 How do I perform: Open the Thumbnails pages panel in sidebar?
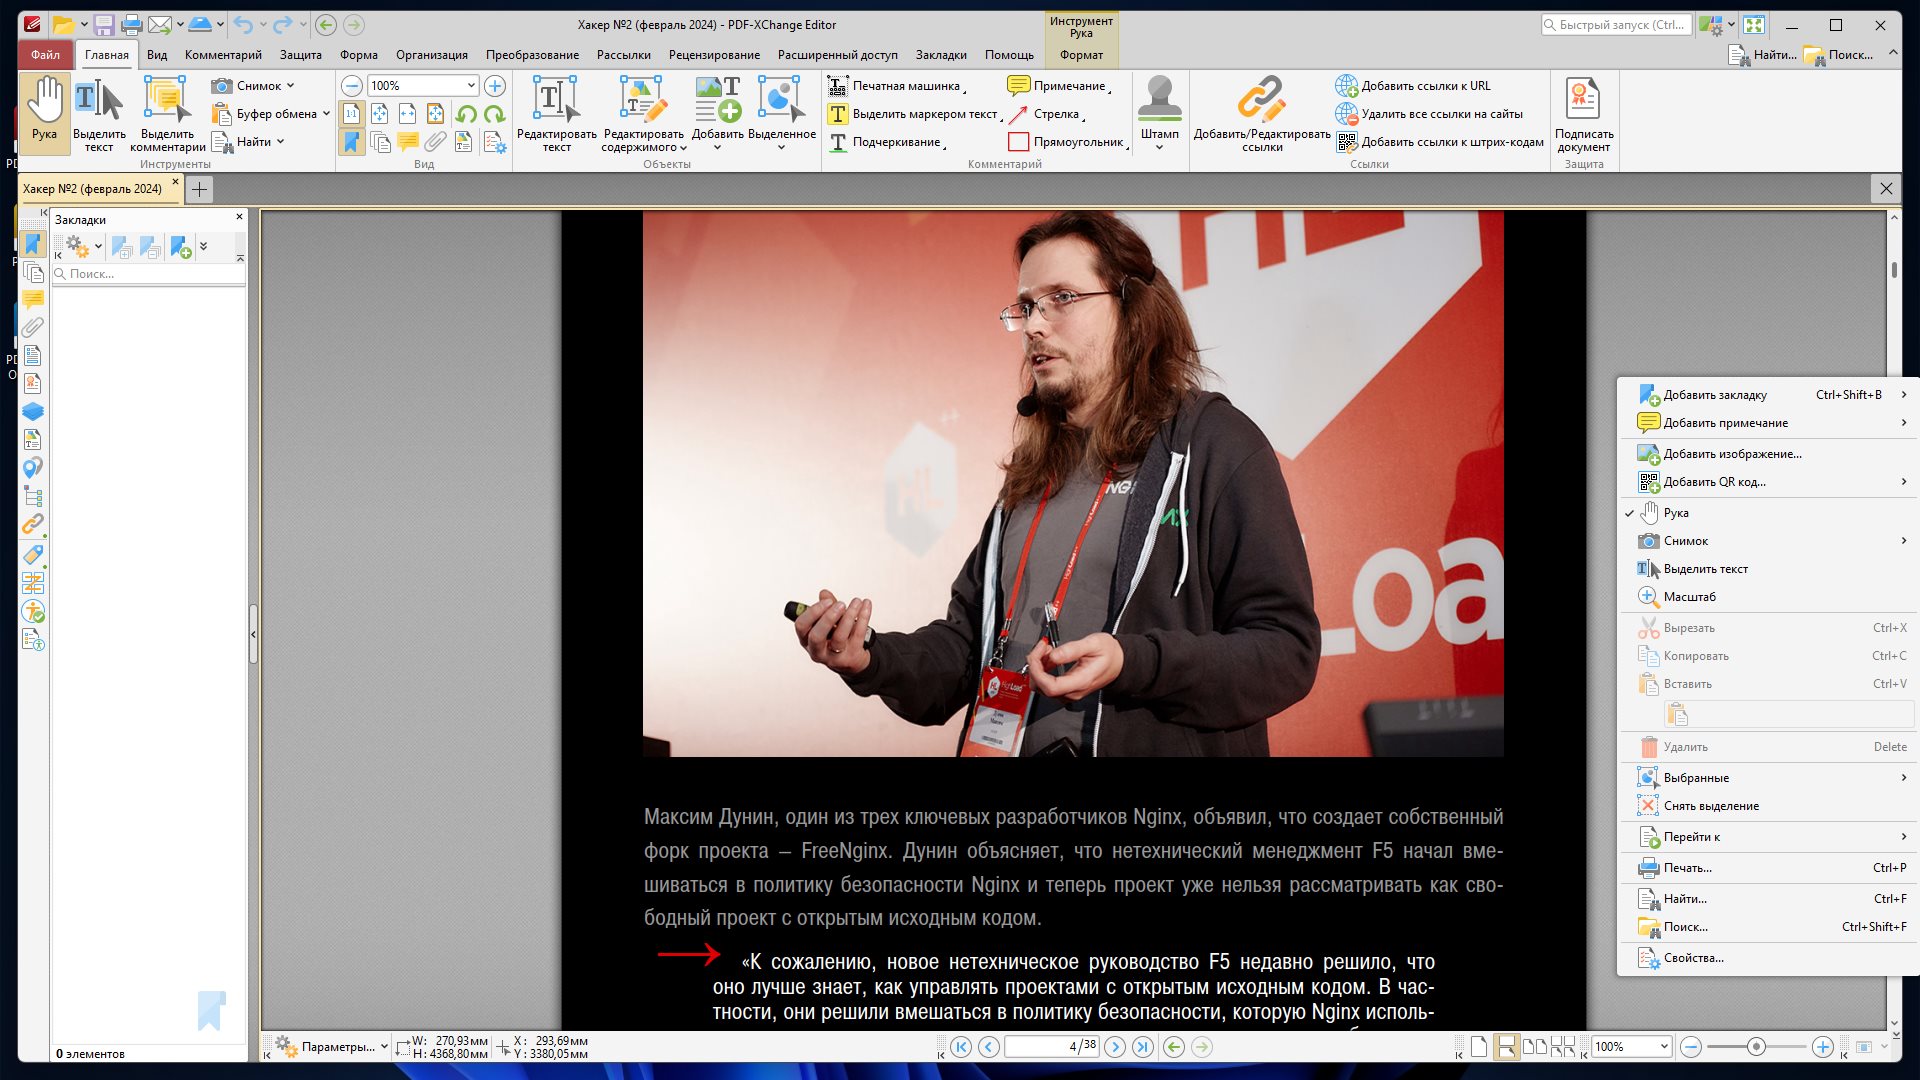coord(33,272)
